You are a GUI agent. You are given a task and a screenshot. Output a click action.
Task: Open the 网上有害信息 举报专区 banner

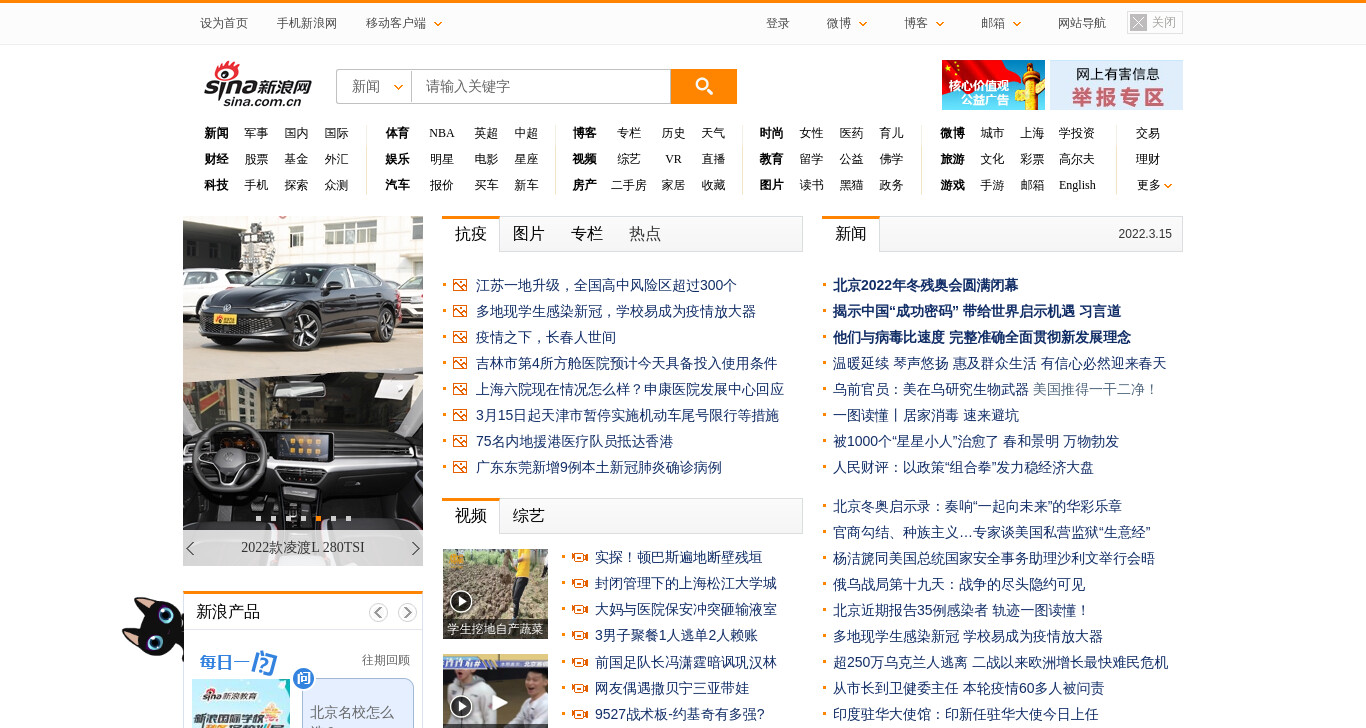(1116, 85)
